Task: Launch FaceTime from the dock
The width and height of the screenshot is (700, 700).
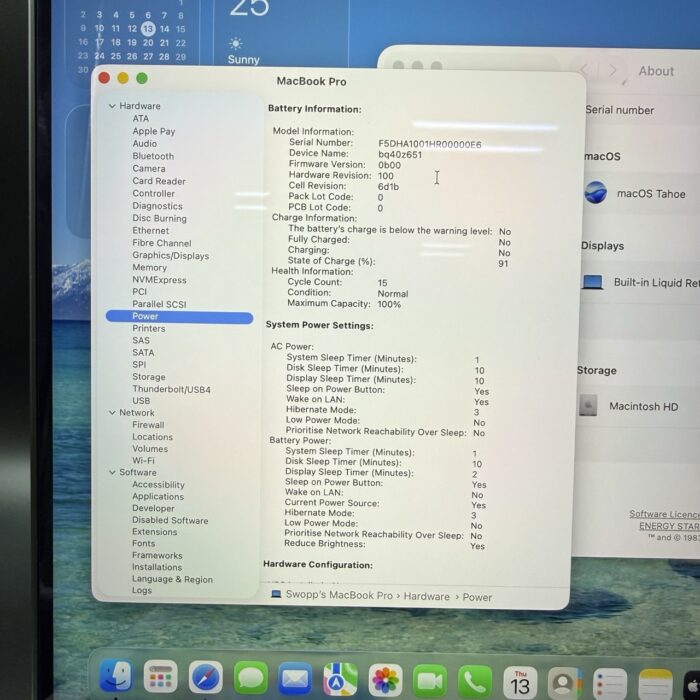Action: (430, 681)
